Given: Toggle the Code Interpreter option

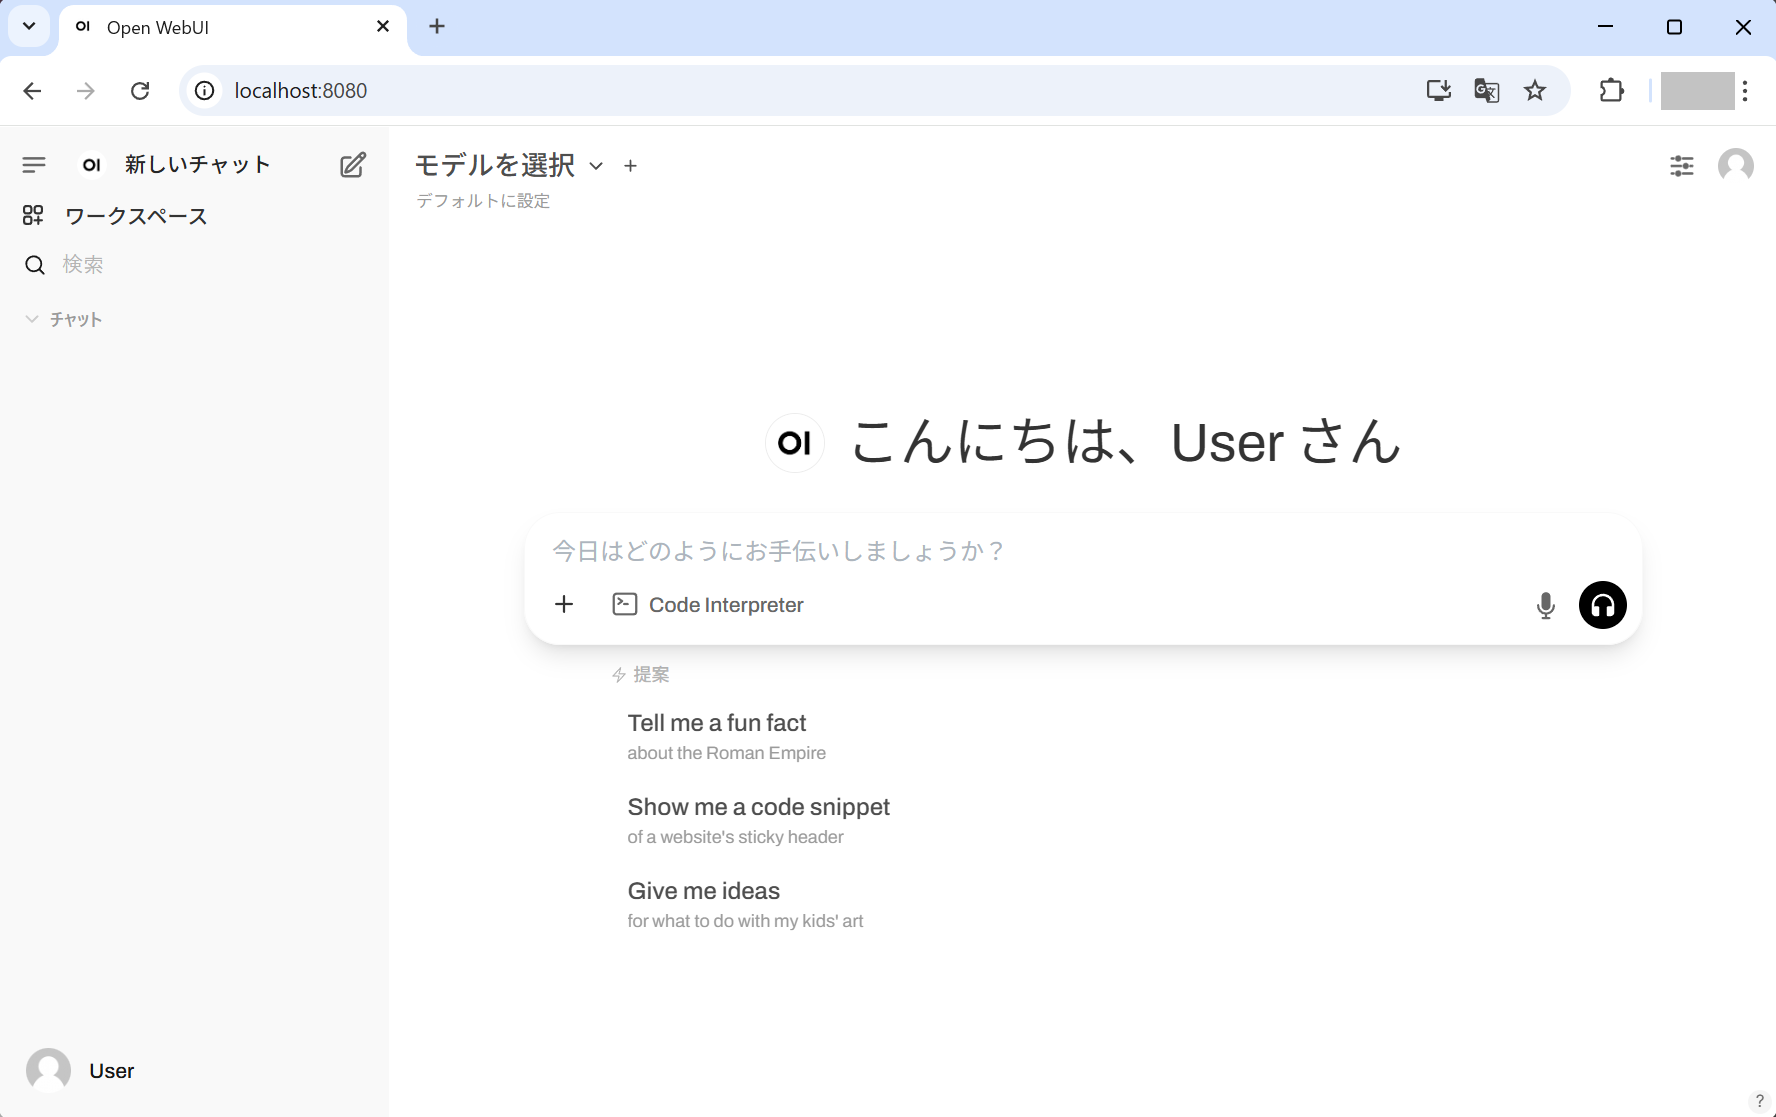Looking at the screenshot, I should tap(708, 605).
